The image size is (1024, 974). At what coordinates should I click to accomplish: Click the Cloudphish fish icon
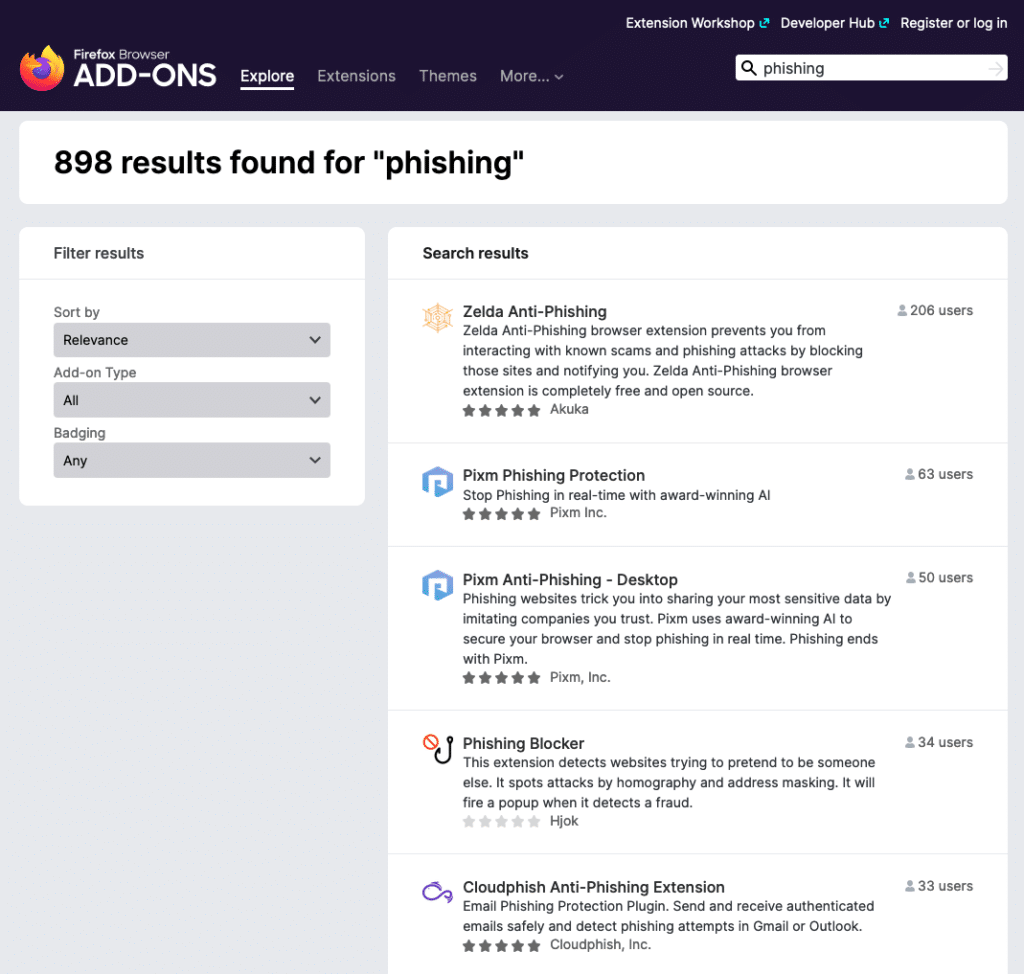pyautogui.click(x=437, y=892)
